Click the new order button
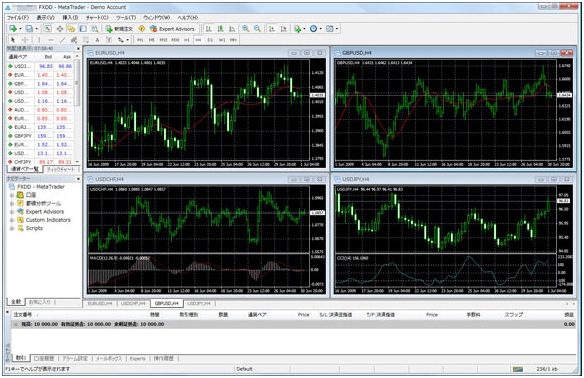 tap(119, 29)
